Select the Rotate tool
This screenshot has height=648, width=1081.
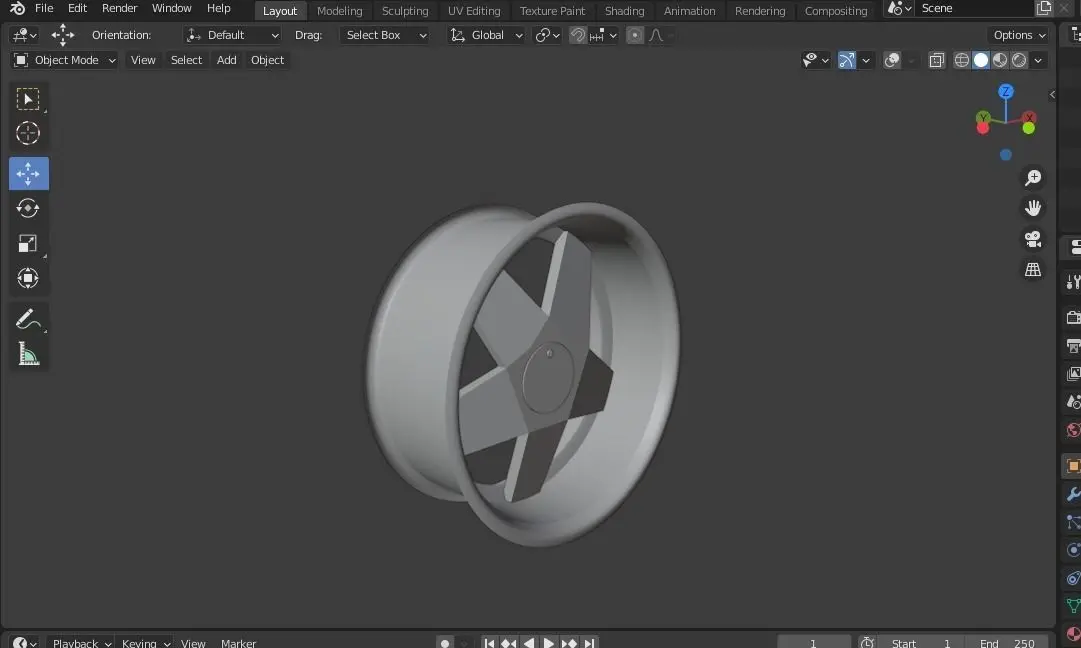(x=28, y=208)
